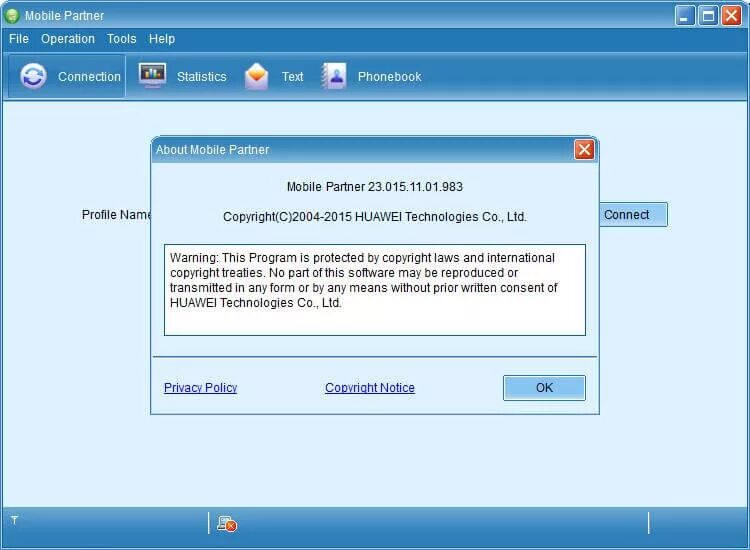Close the About Mobile Partner dialog
The height and width of the screenshot is (550, 750).
584,150
